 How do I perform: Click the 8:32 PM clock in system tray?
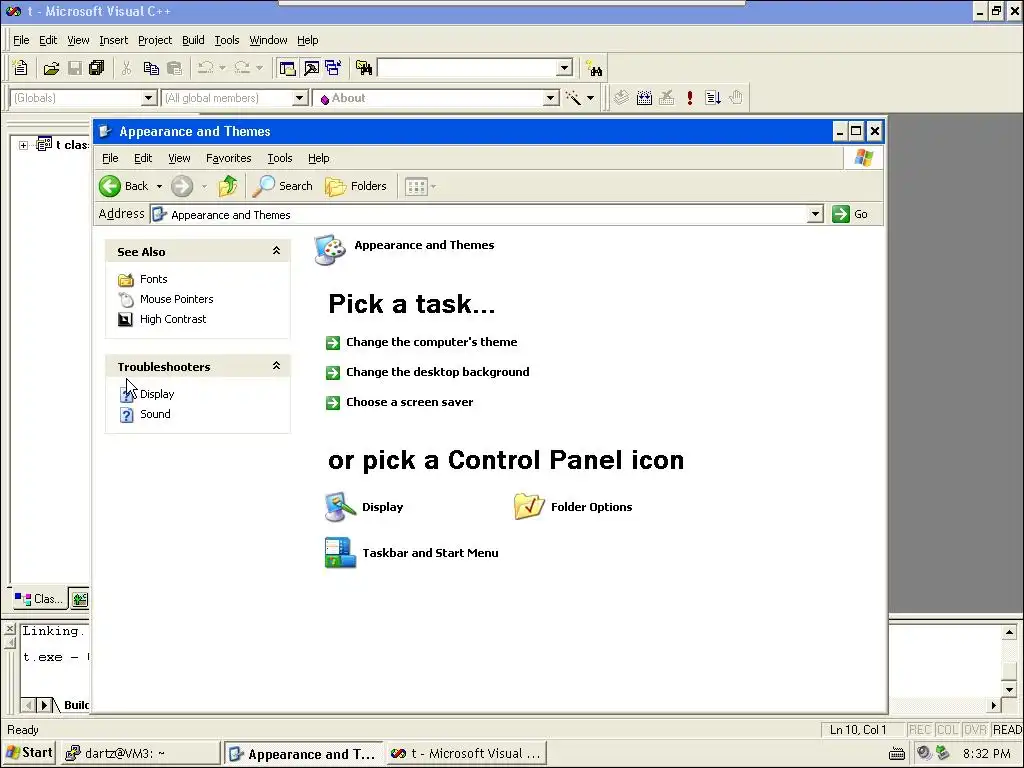(x=986, y=754)
